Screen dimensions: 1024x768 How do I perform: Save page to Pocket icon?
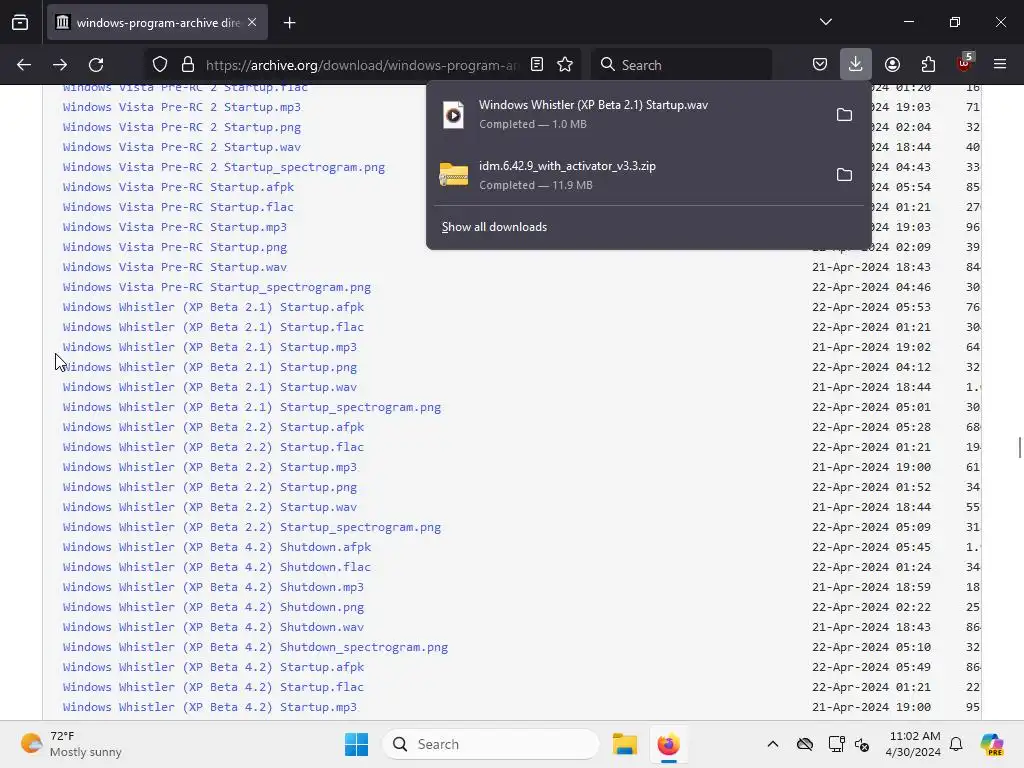(x=820, y=65)
